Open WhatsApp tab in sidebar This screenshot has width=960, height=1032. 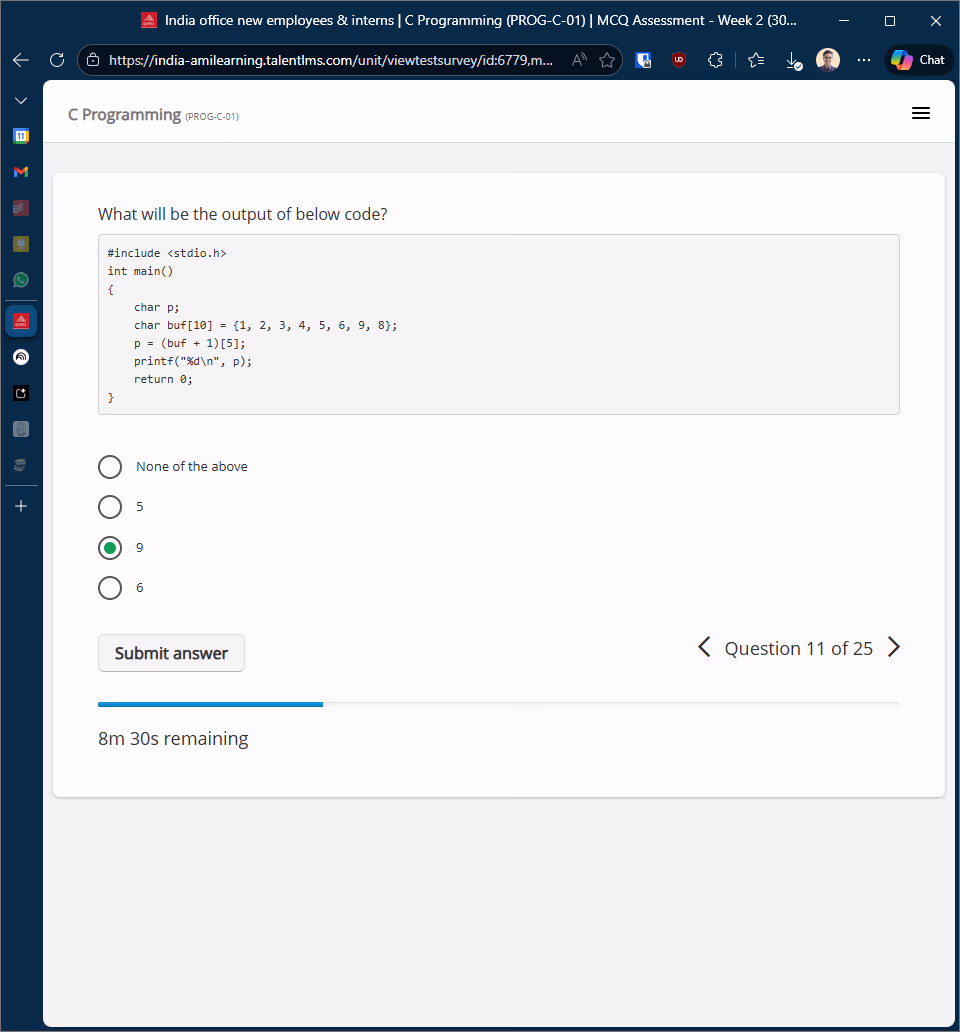pos(21,280)
